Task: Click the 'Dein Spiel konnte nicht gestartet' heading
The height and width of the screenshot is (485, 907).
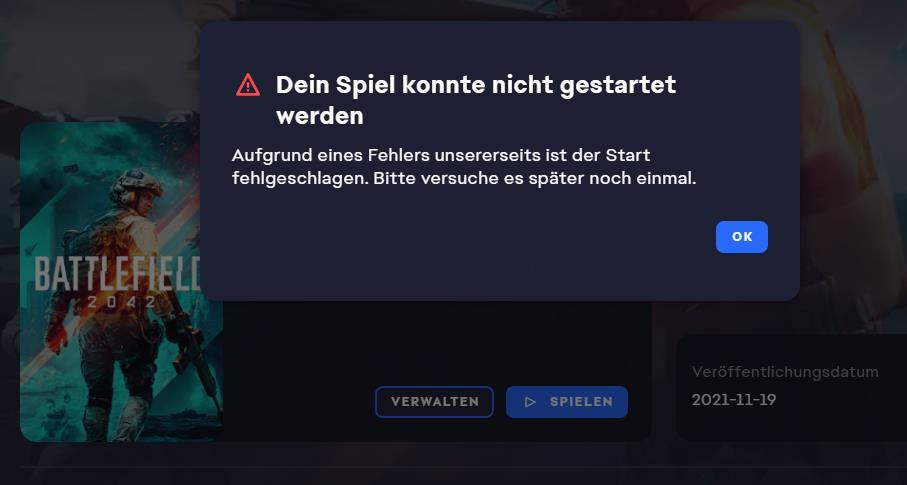Action: tap(476, 84)
